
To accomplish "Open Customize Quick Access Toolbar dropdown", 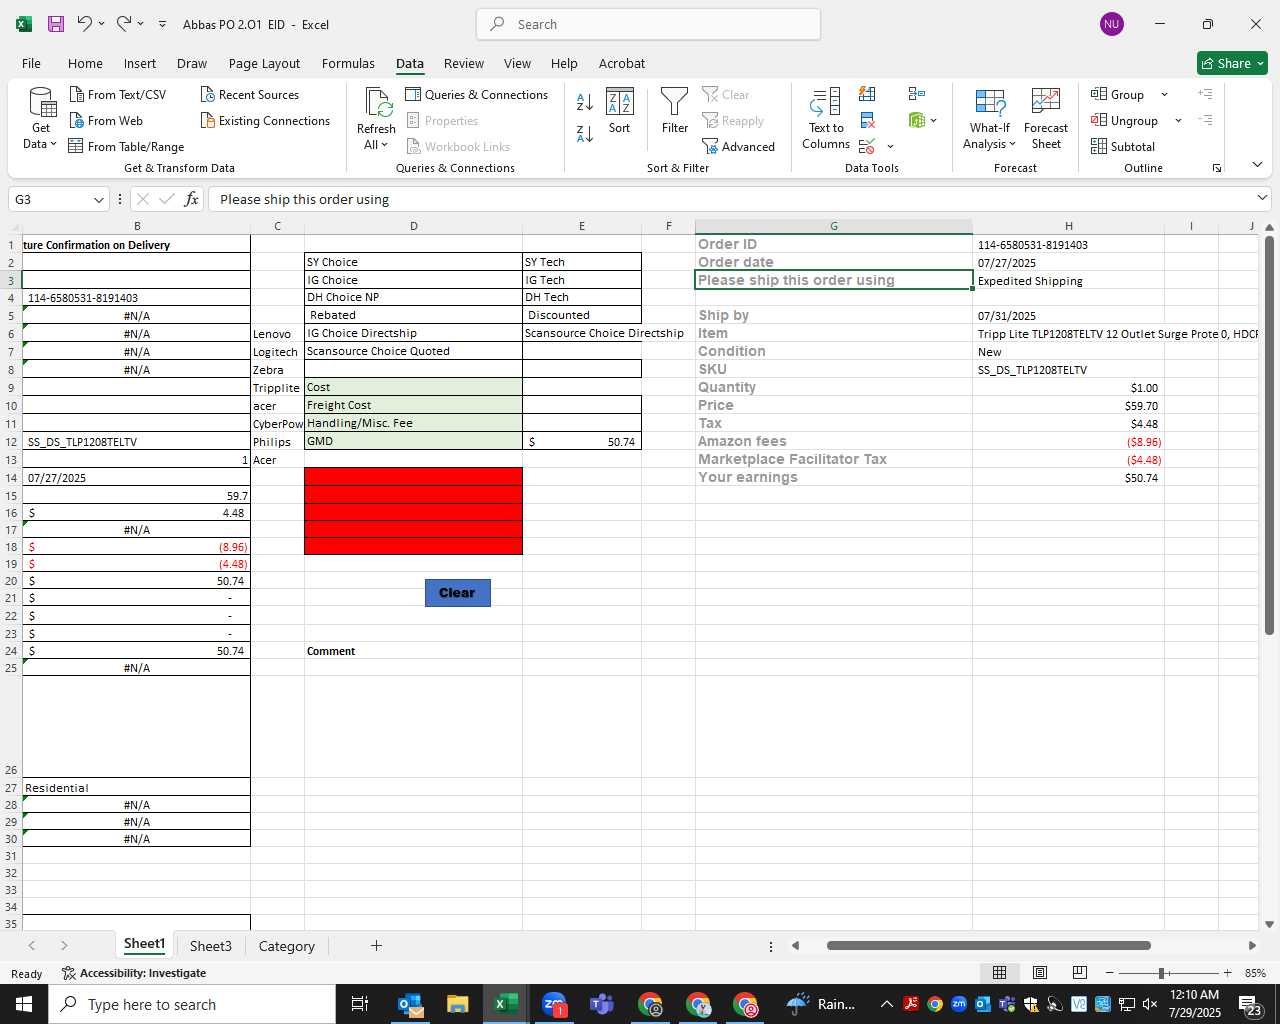I will [162, 24].
